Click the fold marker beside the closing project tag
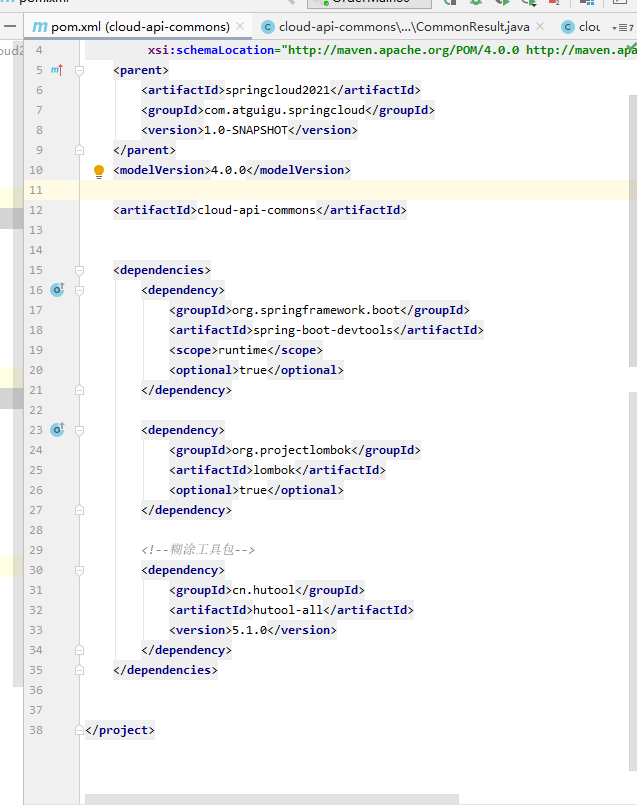This screenshot has height=805, width=637. pos(80,730)
